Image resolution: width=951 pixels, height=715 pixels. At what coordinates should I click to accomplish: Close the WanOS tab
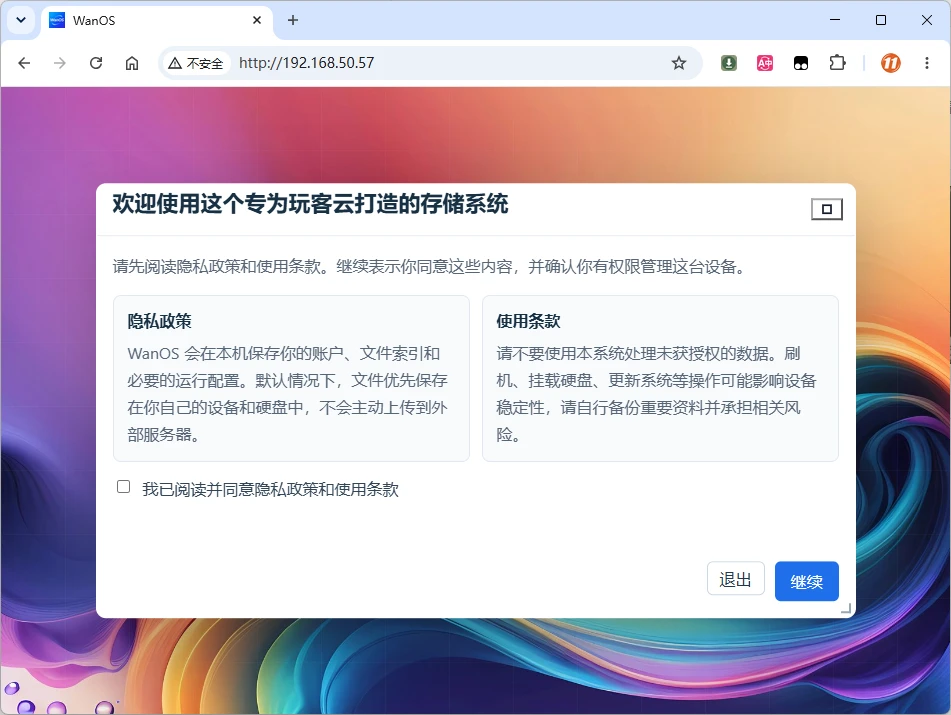257,20
